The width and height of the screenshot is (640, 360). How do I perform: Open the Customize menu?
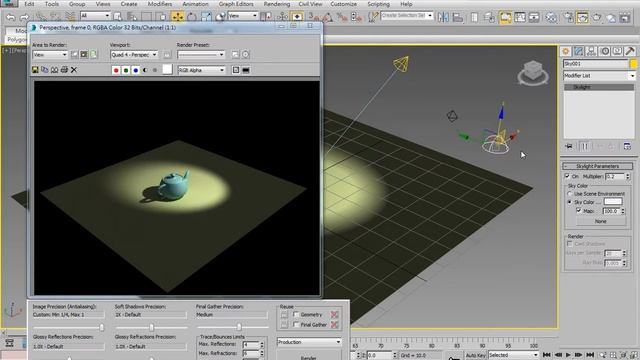tap(343, 4)
